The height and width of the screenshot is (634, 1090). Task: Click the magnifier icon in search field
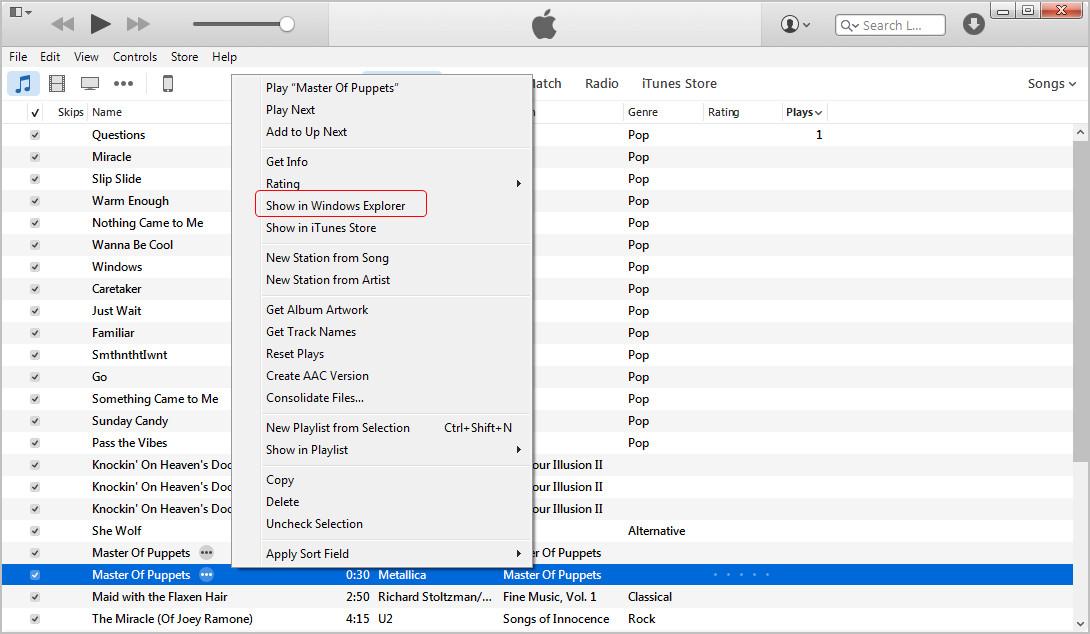point(849,26)
